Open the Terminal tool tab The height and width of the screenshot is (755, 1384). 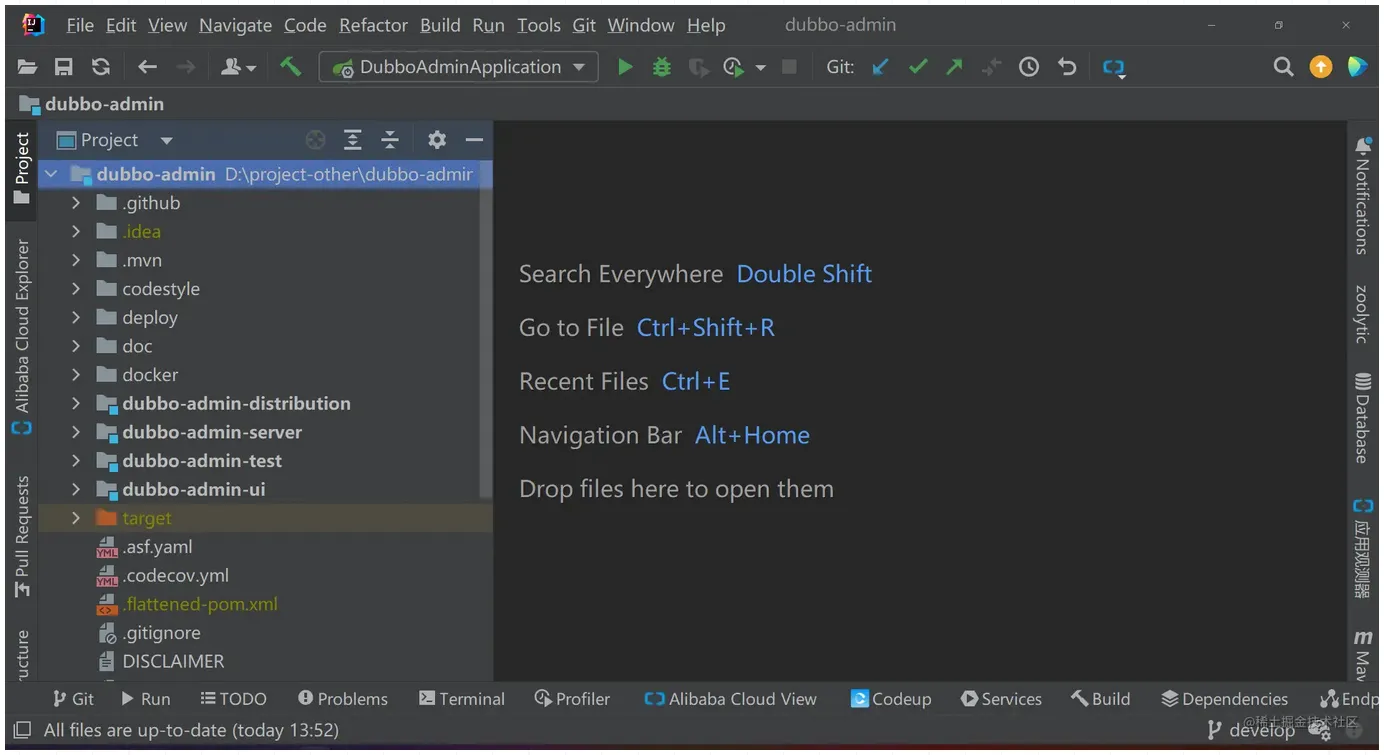click(x=462, y=699)
